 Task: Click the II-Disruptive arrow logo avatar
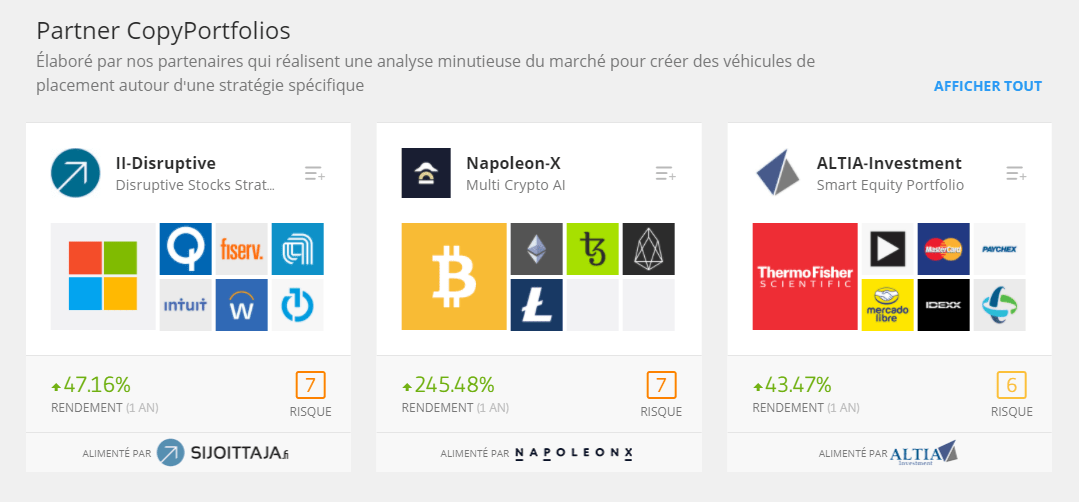coord(76,173)
